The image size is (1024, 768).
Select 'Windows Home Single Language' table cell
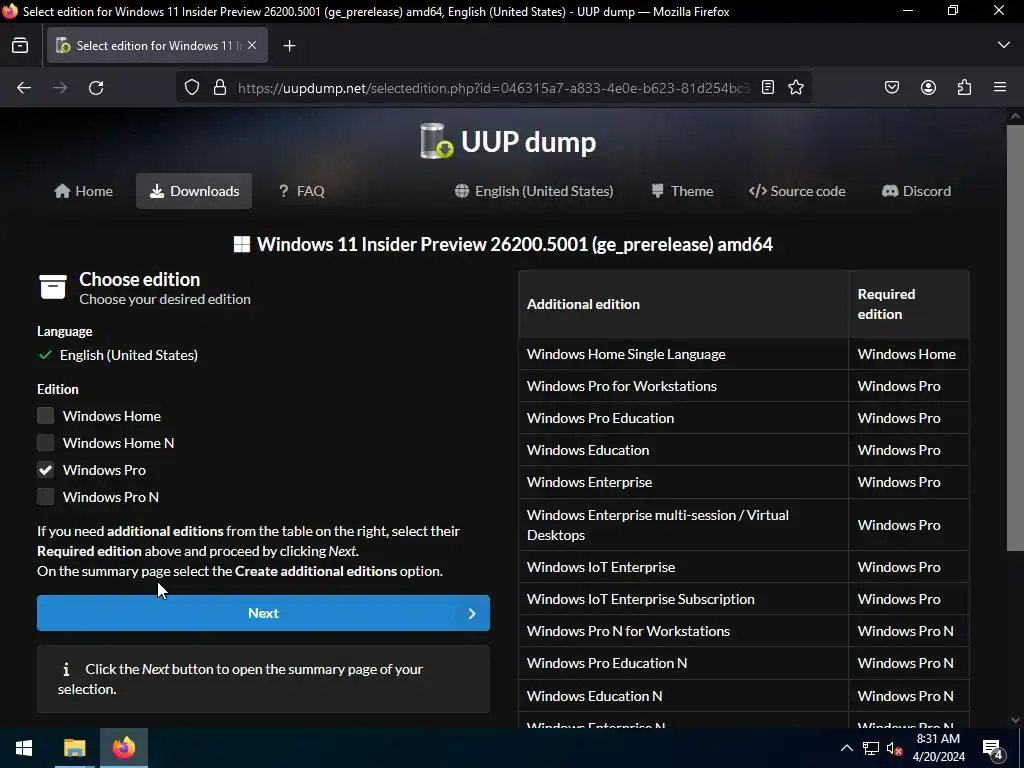point(684,354)
